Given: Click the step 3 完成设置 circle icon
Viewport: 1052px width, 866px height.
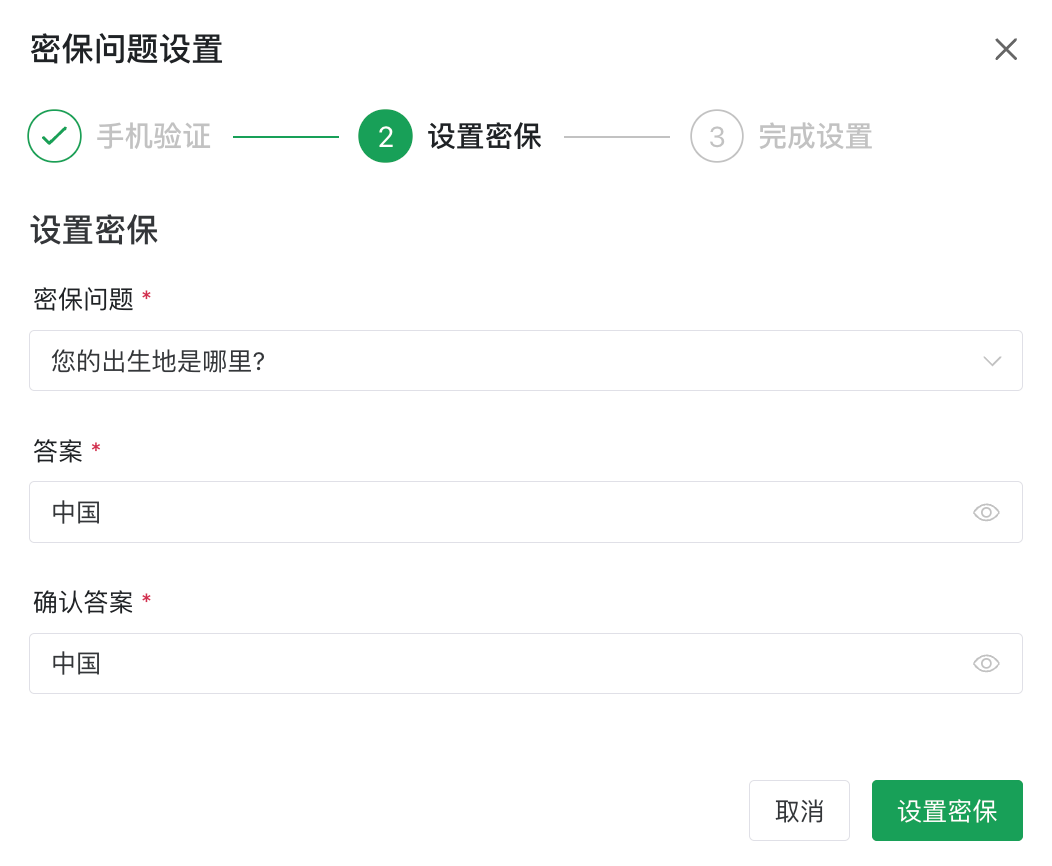Looking at the screenshot, I should 716,135.
